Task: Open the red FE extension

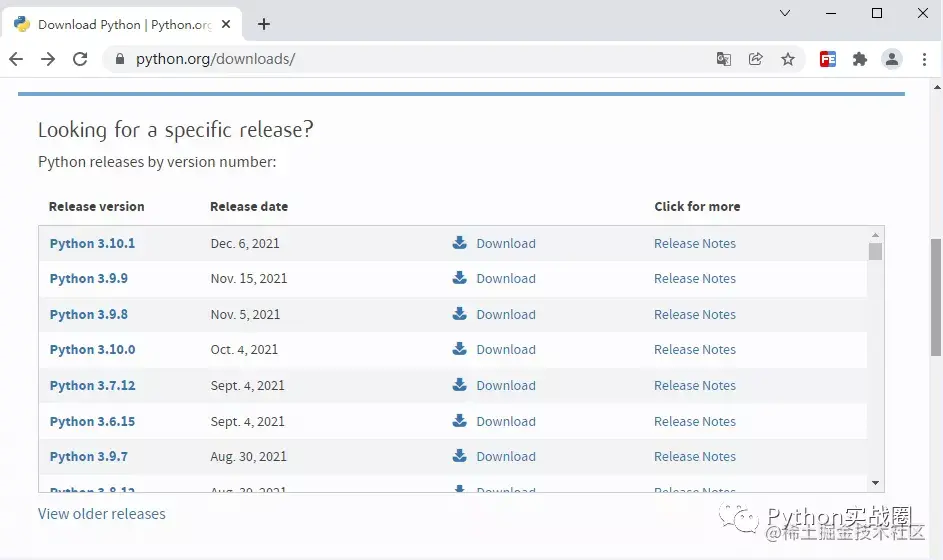Action: tap(828, 59)
